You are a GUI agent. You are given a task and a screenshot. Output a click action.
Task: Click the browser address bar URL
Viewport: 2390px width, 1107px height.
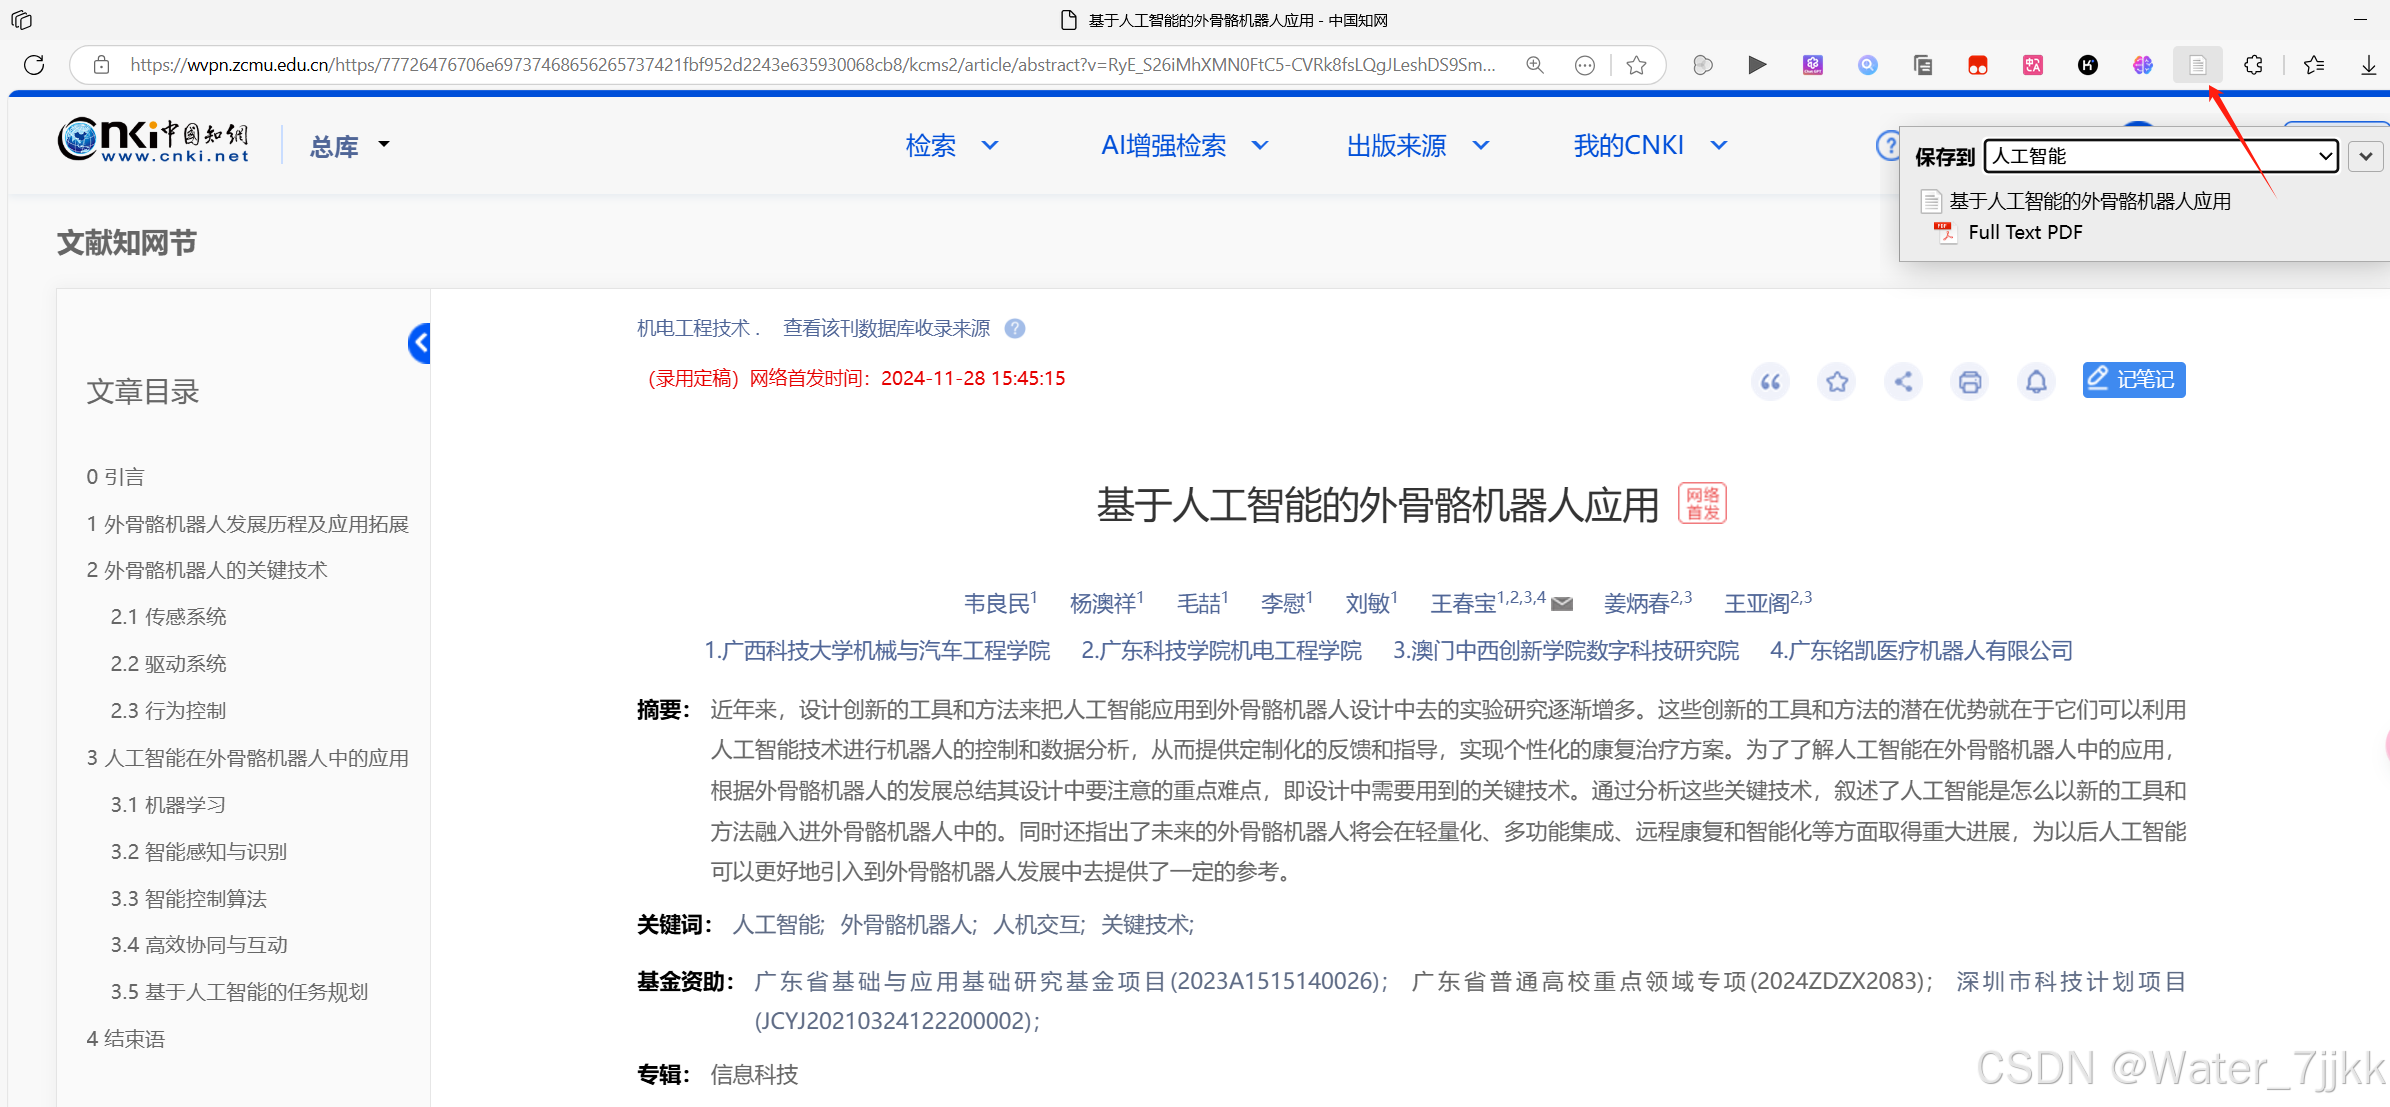click(x=810, y=65)
